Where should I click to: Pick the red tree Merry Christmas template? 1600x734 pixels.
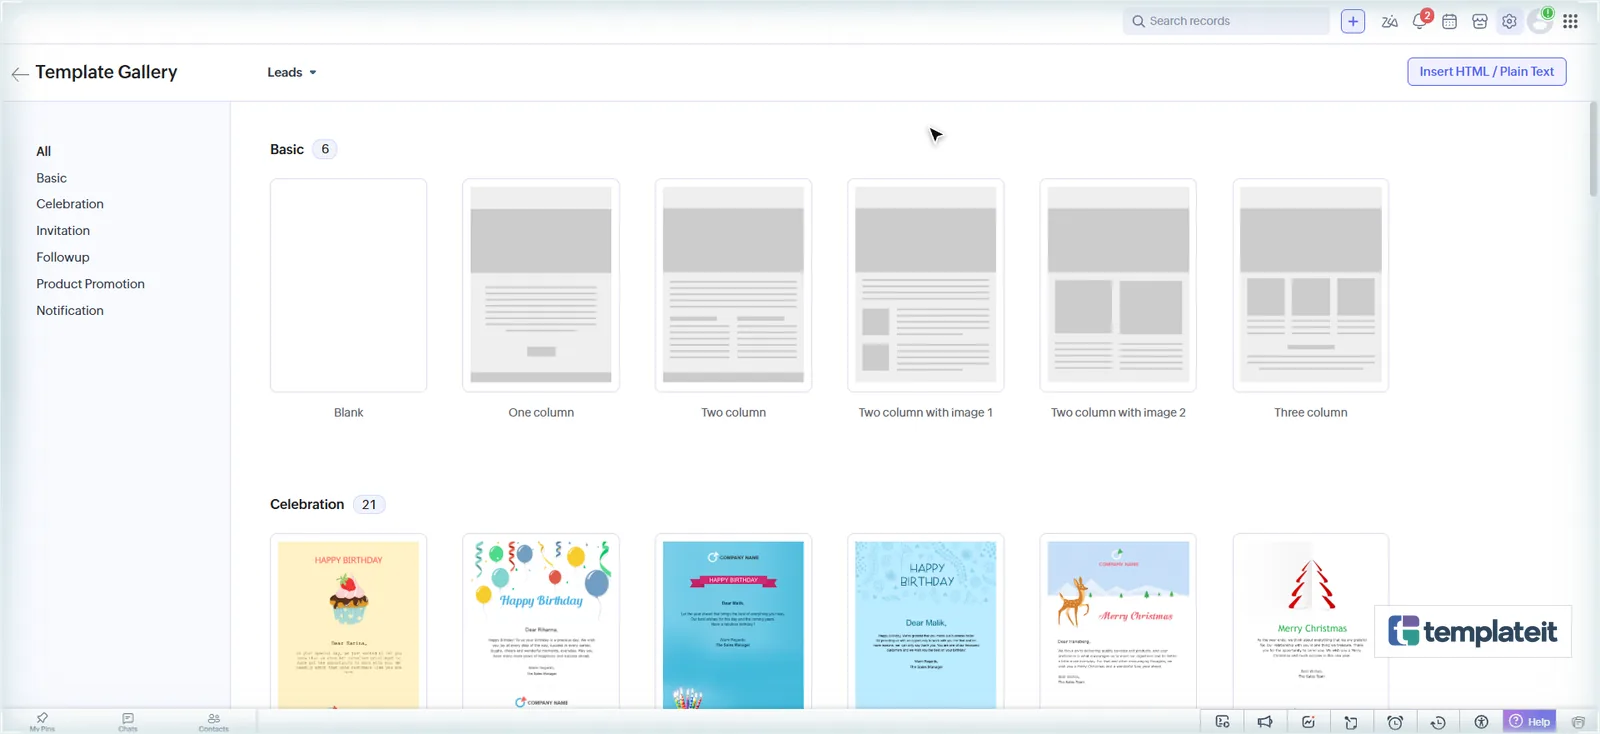[1311, 622]
